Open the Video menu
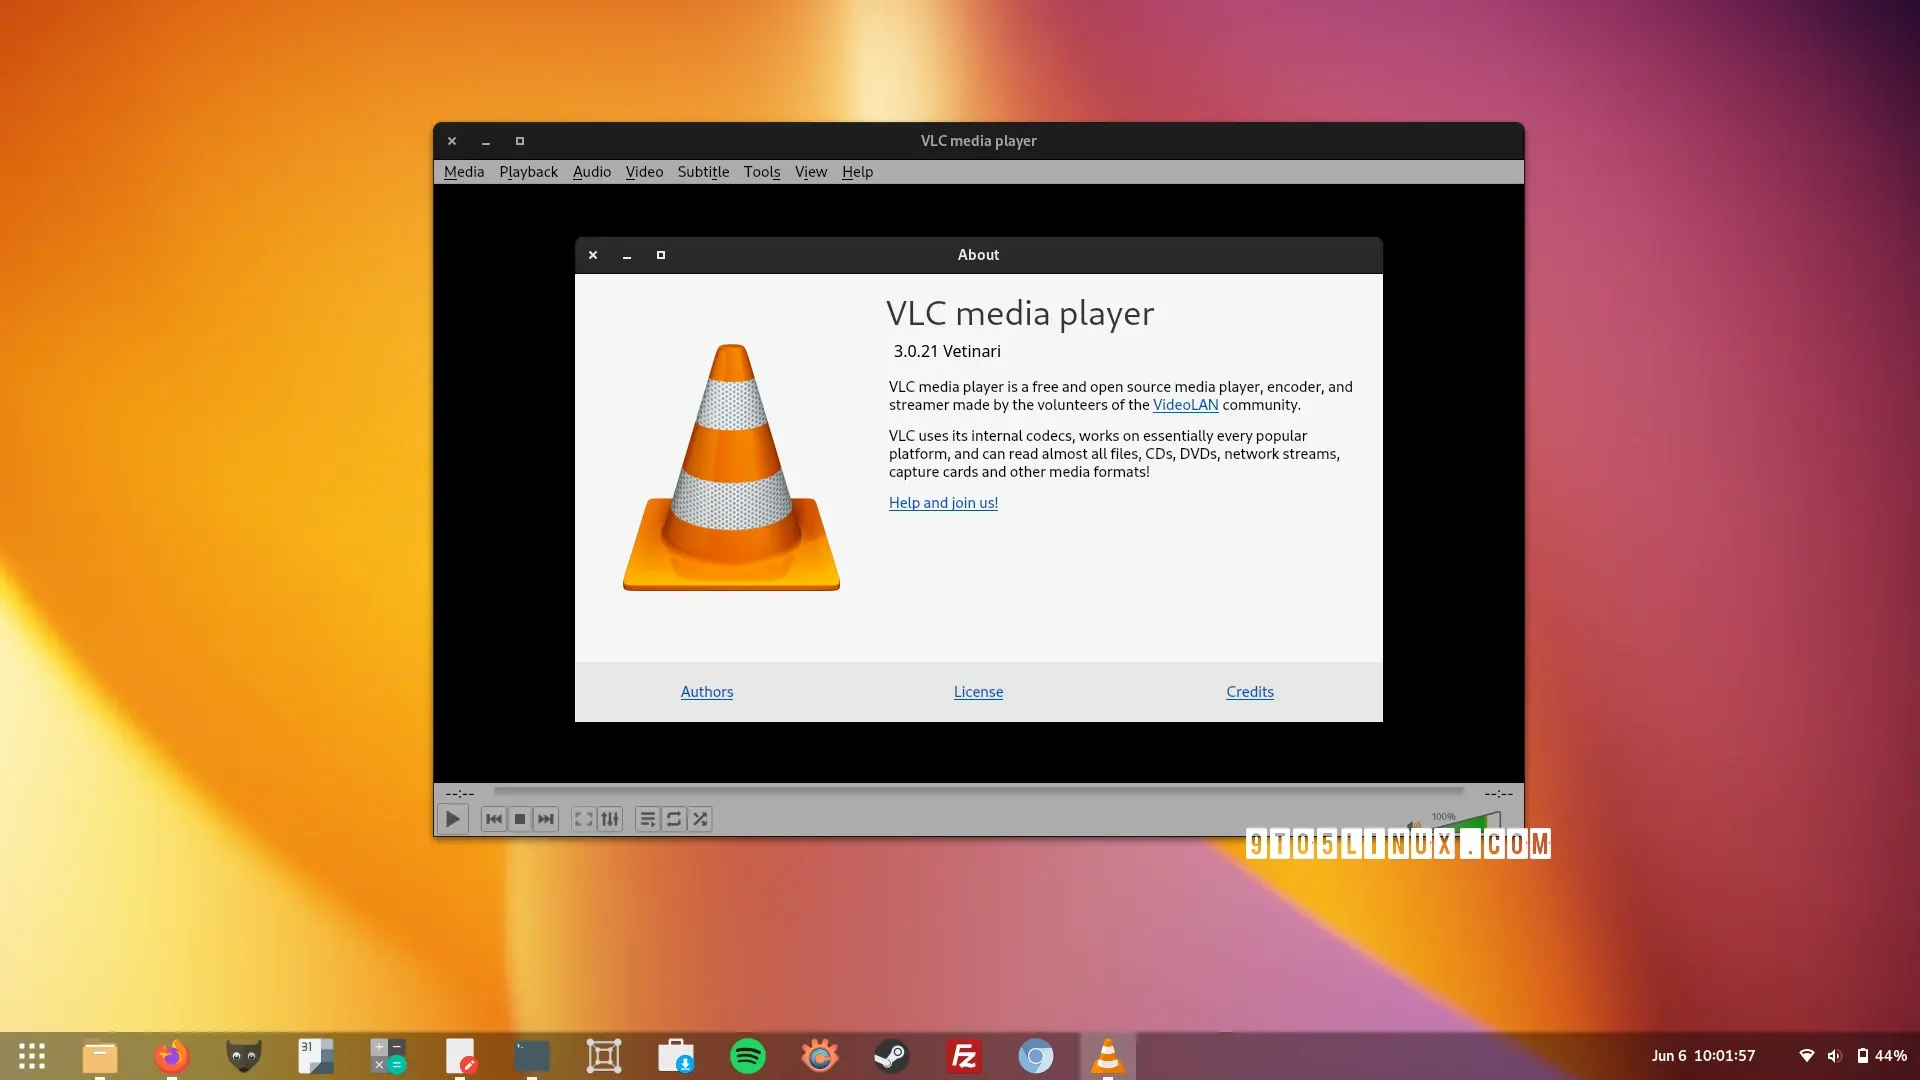This screenshot has width=1920, height=1080. (644, 172)
